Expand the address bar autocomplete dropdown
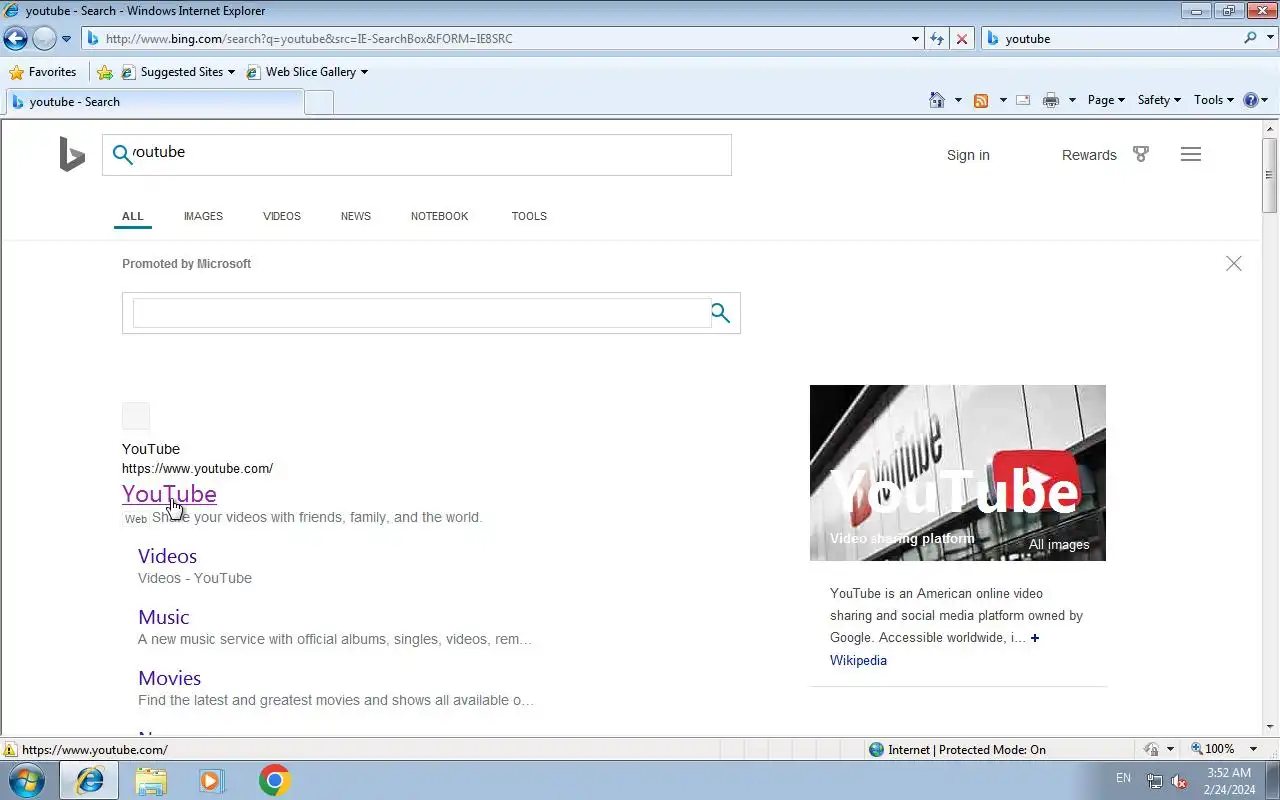Screen dimensions: 1280x800 [915, 39]
